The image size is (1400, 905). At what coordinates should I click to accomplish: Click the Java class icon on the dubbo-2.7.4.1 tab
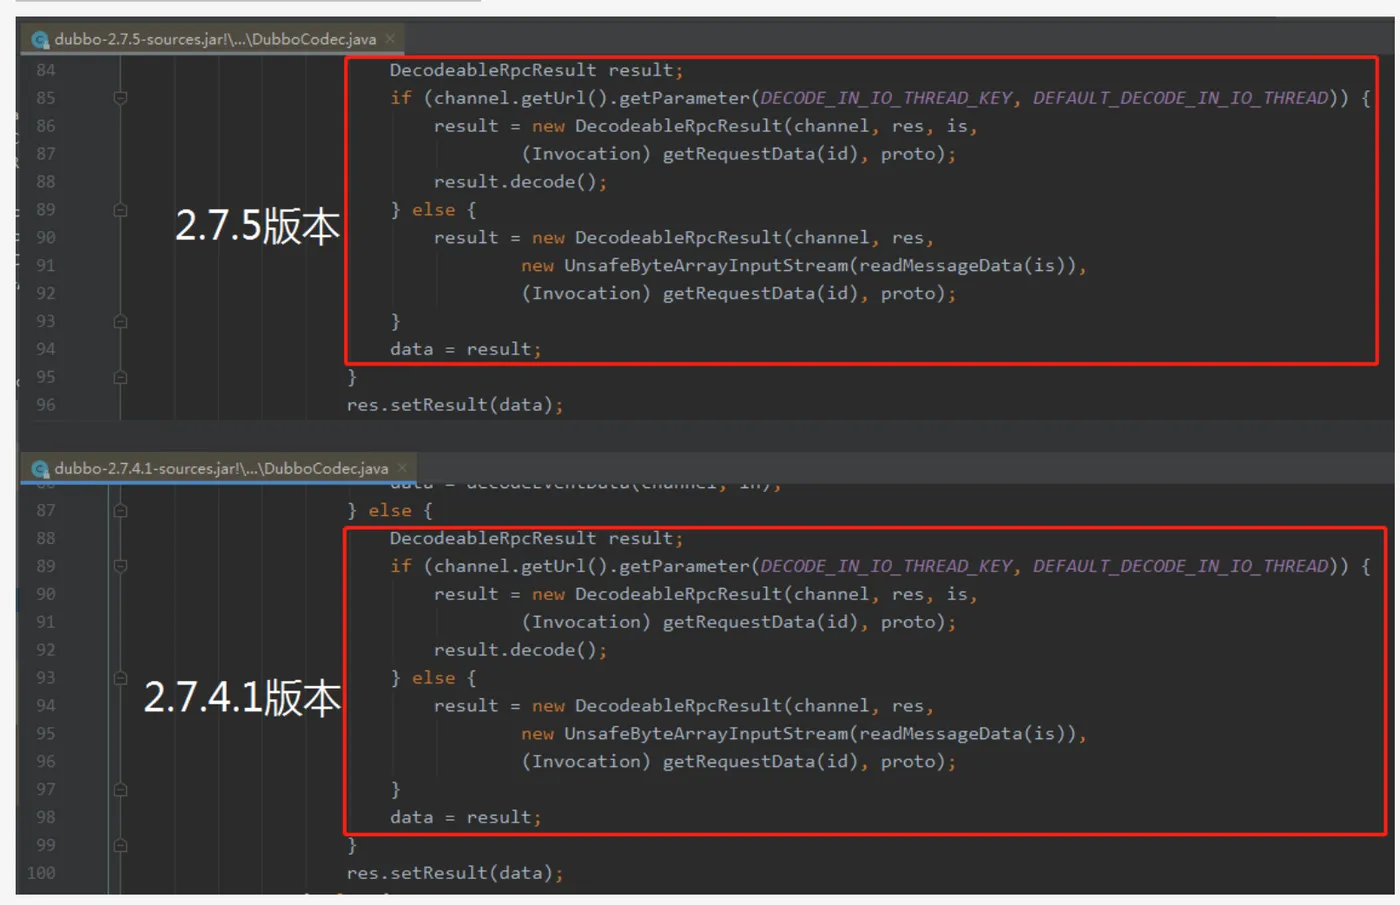[x=40, y=469]
